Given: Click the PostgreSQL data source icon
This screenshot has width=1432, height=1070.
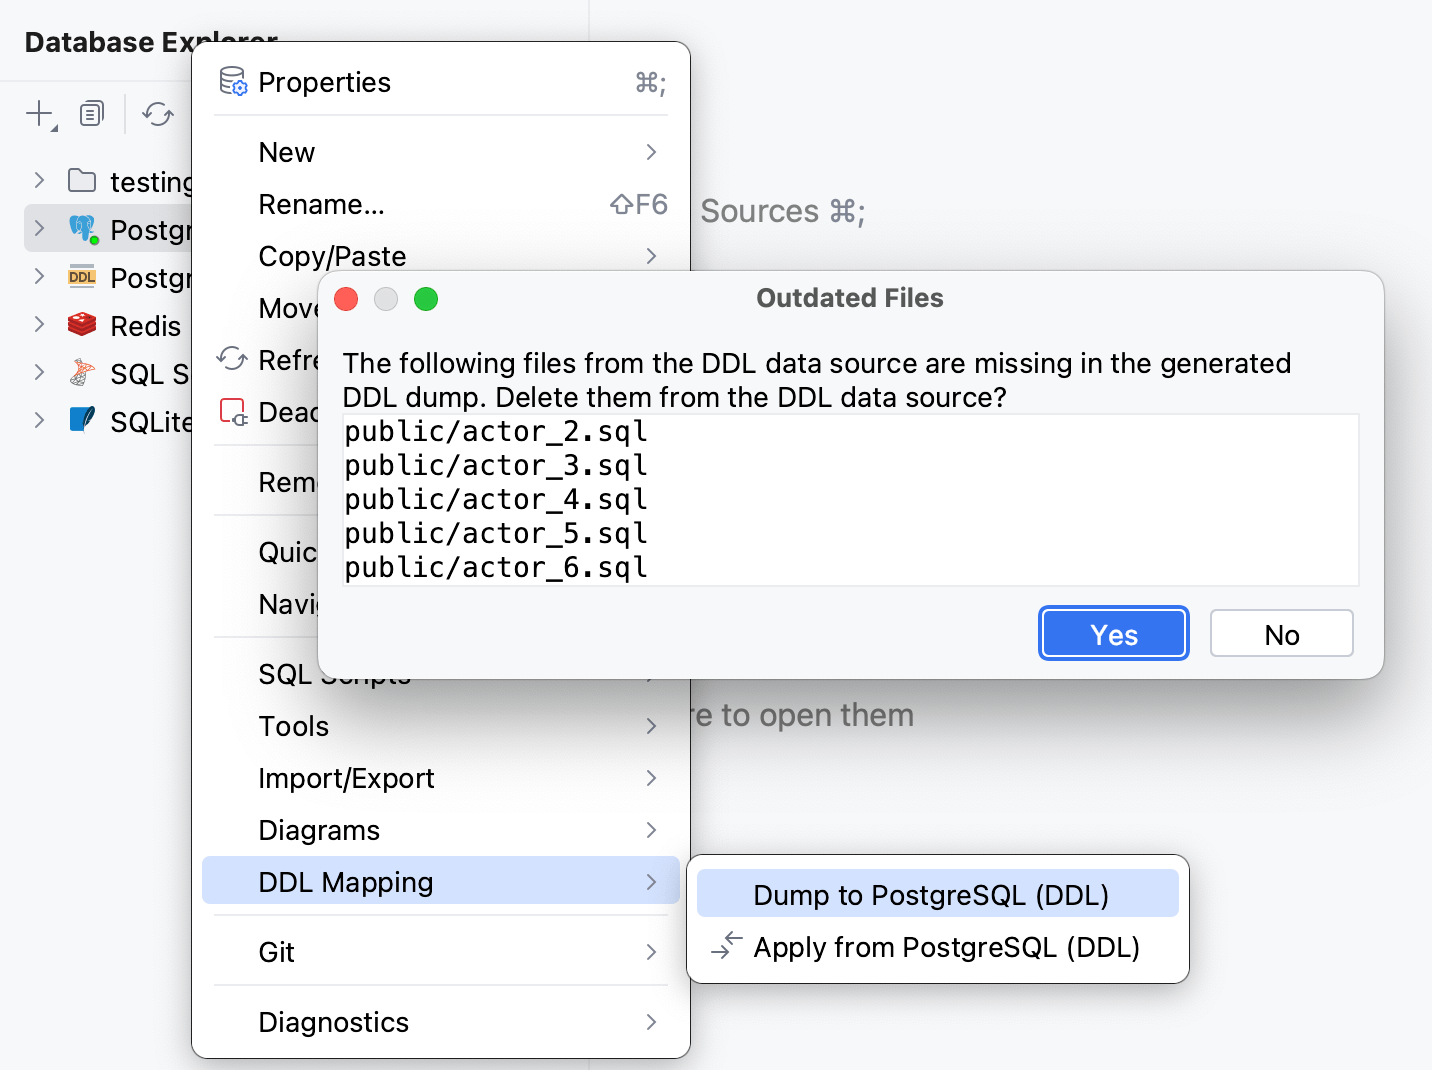Looking at the screenshot, I should (84, 228).
